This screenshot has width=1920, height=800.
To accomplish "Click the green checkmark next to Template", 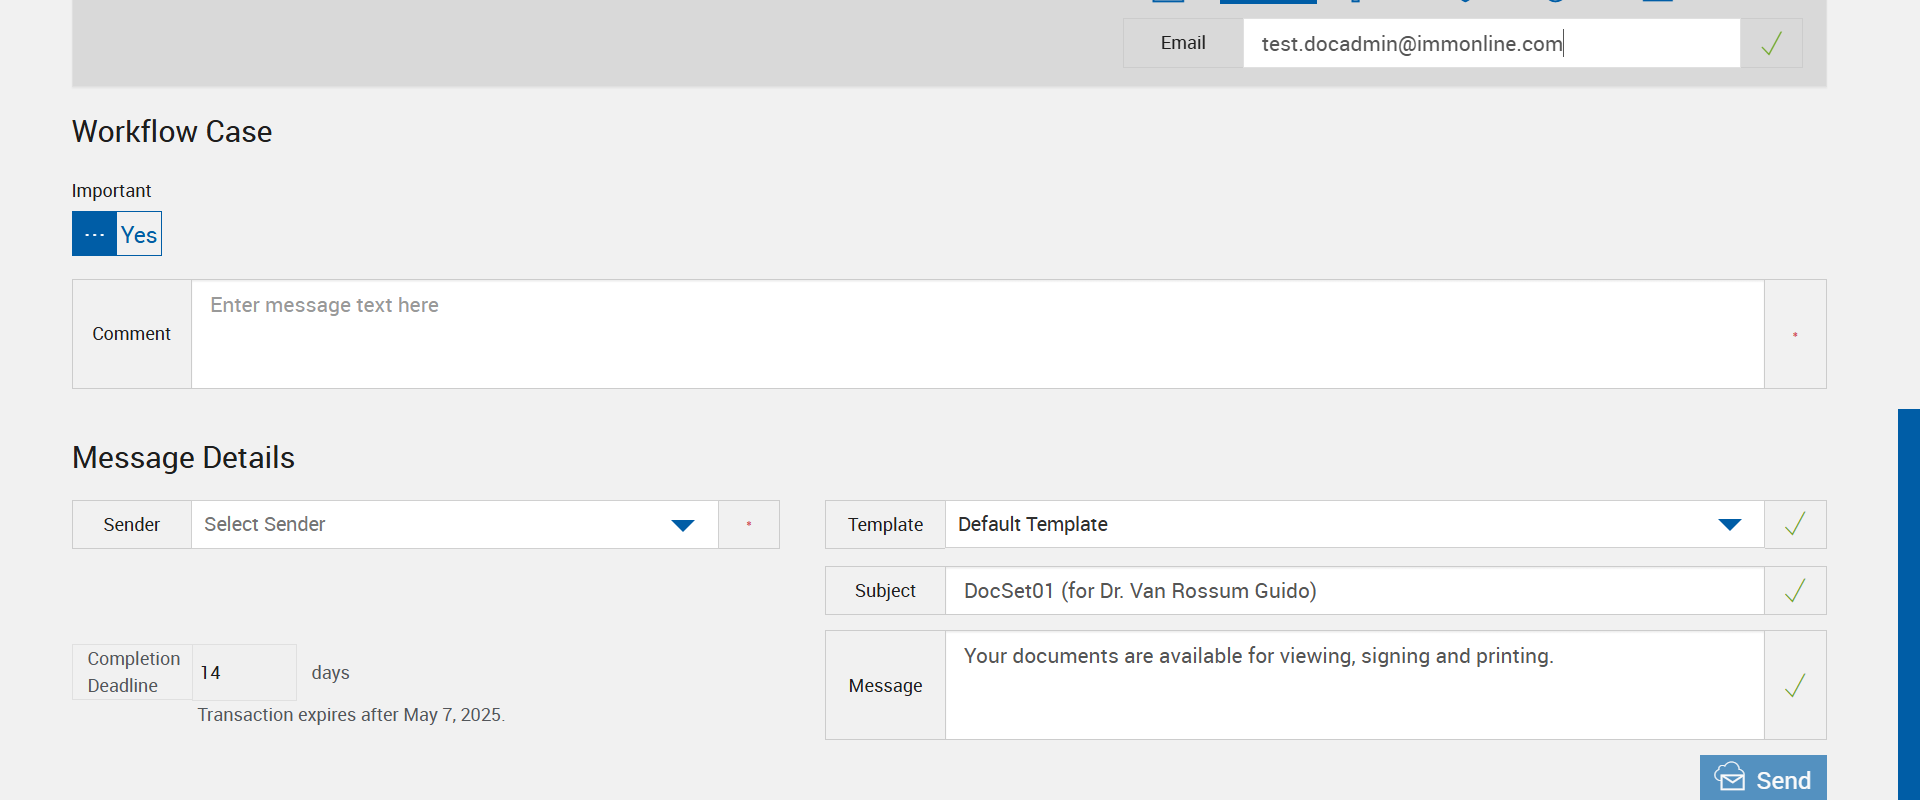I will [x=1795, y=524].
